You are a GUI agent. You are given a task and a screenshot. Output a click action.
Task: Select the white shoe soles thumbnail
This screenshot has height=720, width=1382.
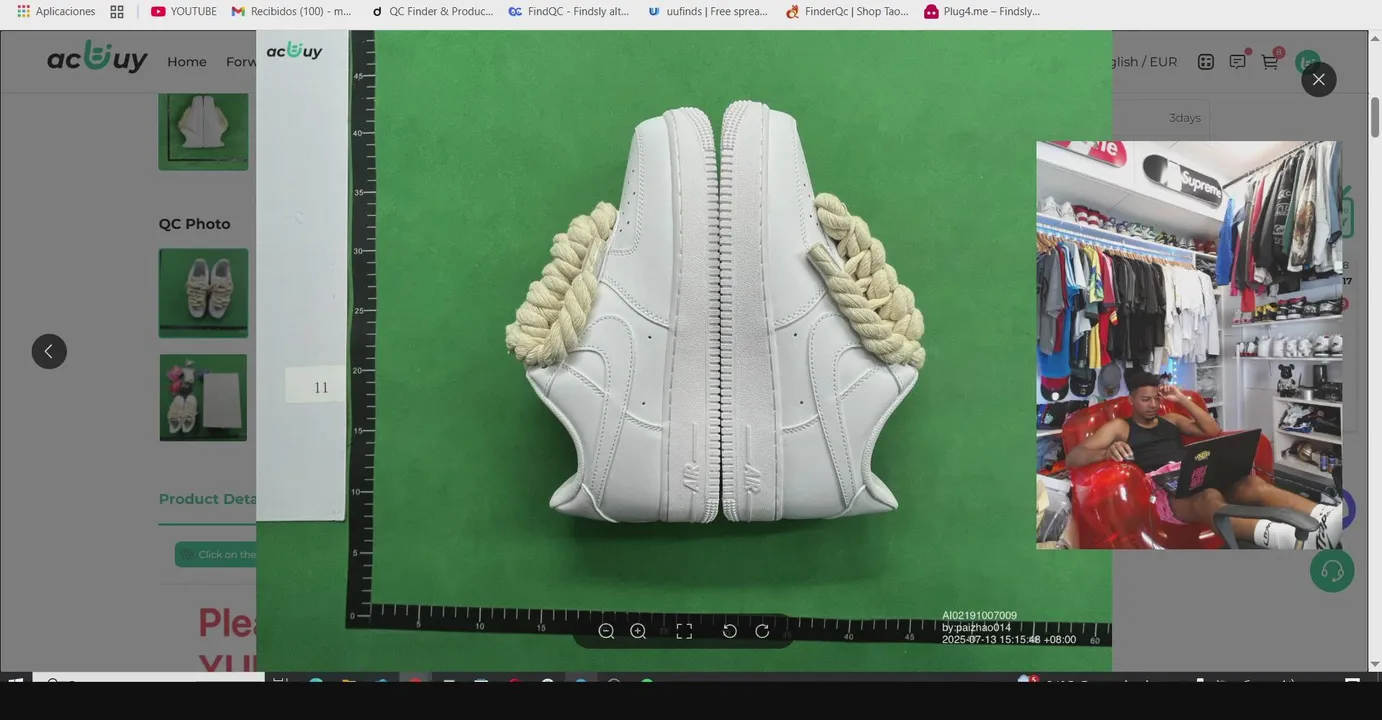[203, 131]
